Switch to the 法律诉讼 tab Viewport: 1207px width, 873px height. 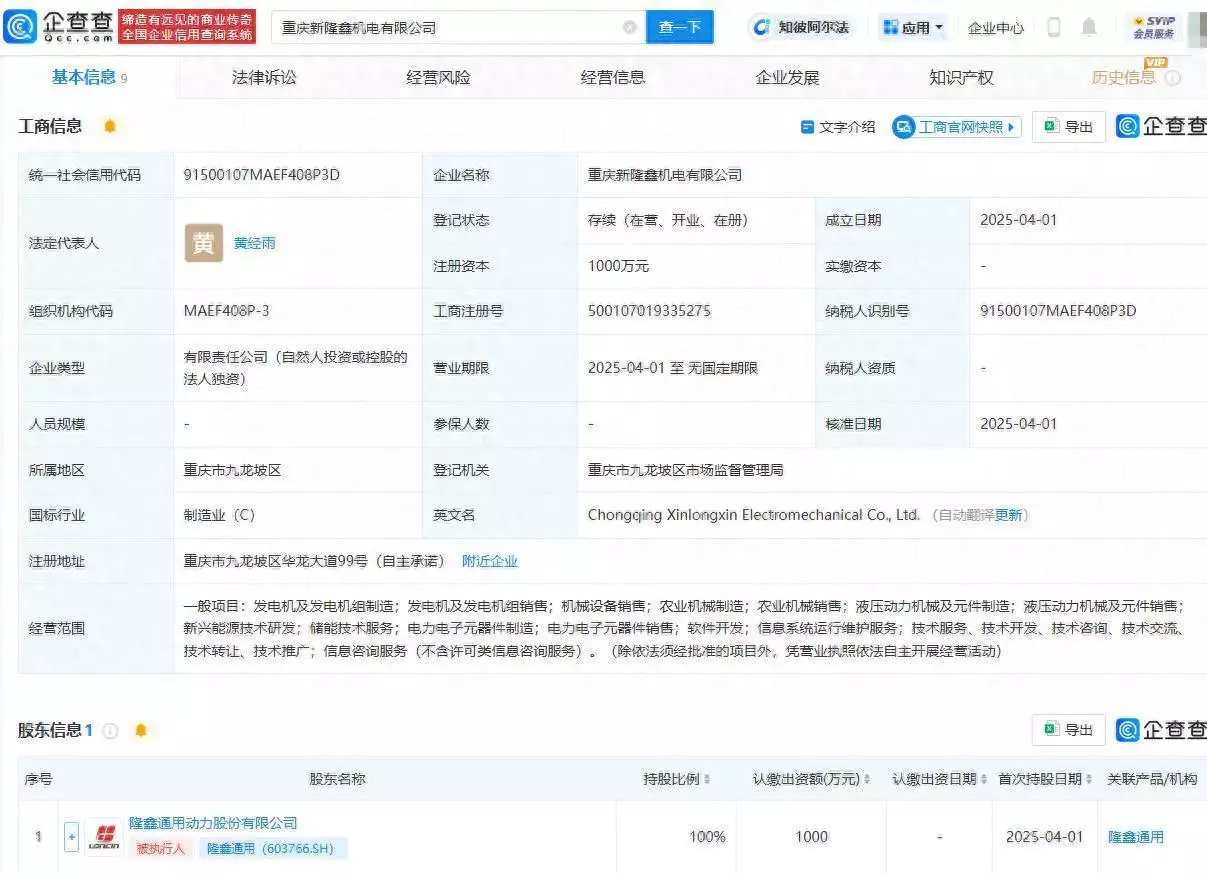(263, 77)
